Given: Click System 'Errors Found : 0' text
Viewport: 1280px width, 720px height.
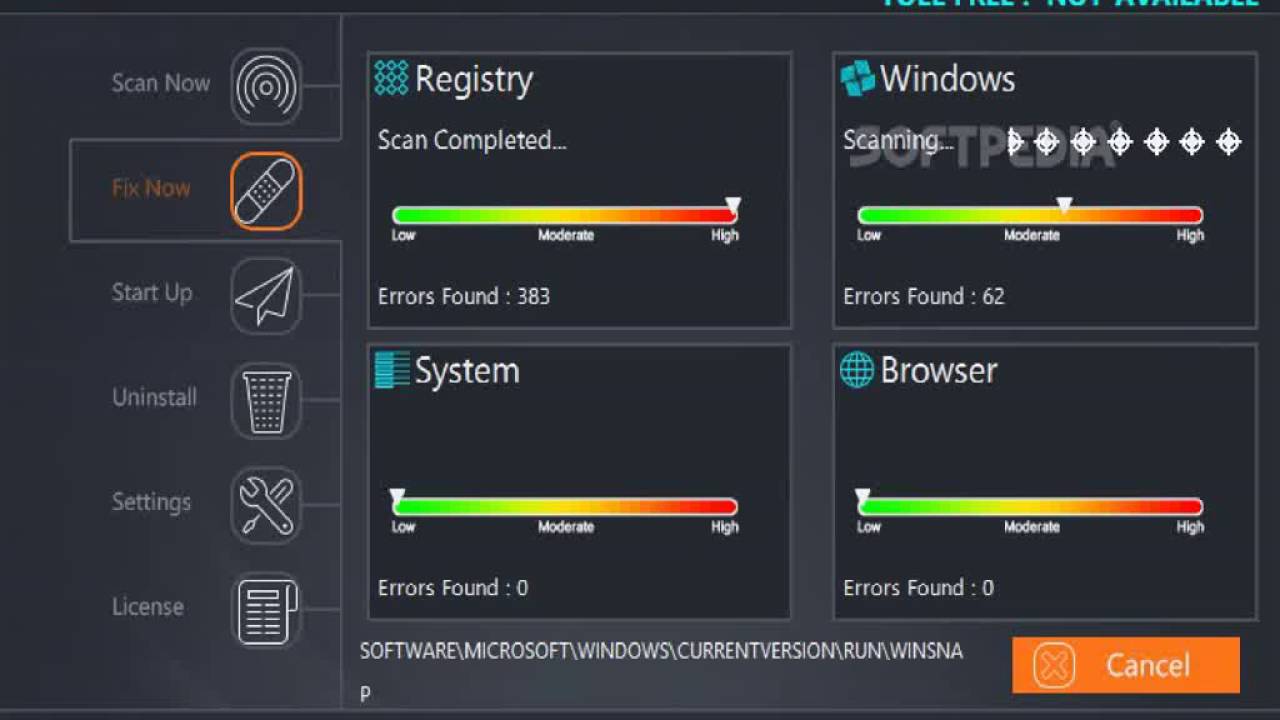Looking at the screenshot, I should click(453, 588).
